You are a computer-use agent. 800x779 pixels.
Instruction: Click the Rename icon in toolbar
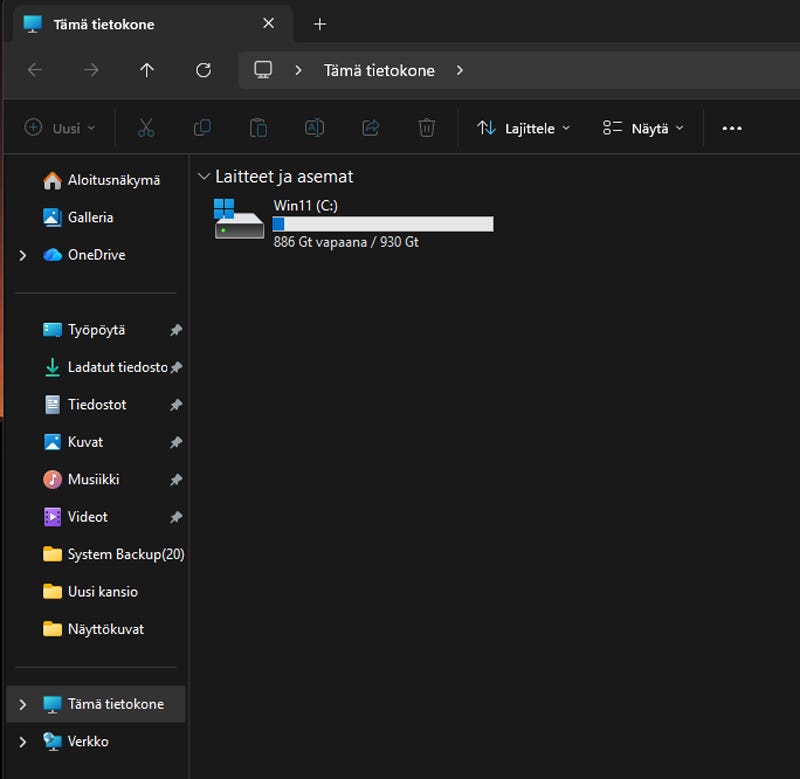[314, 128]
